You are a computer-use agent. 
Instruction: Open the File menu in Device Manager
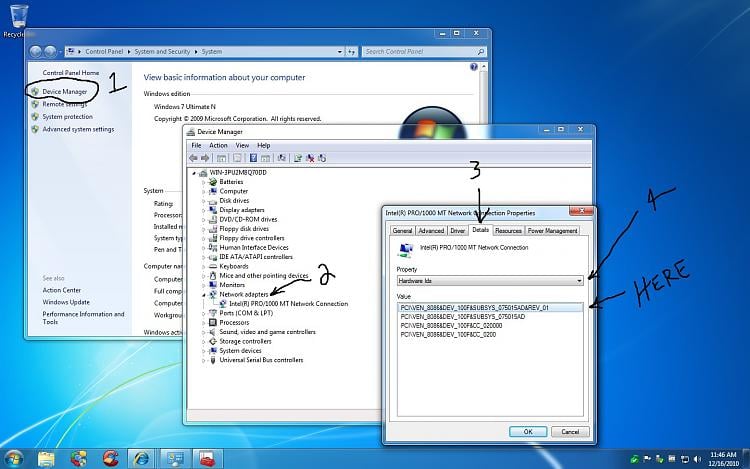coord(196,145)
